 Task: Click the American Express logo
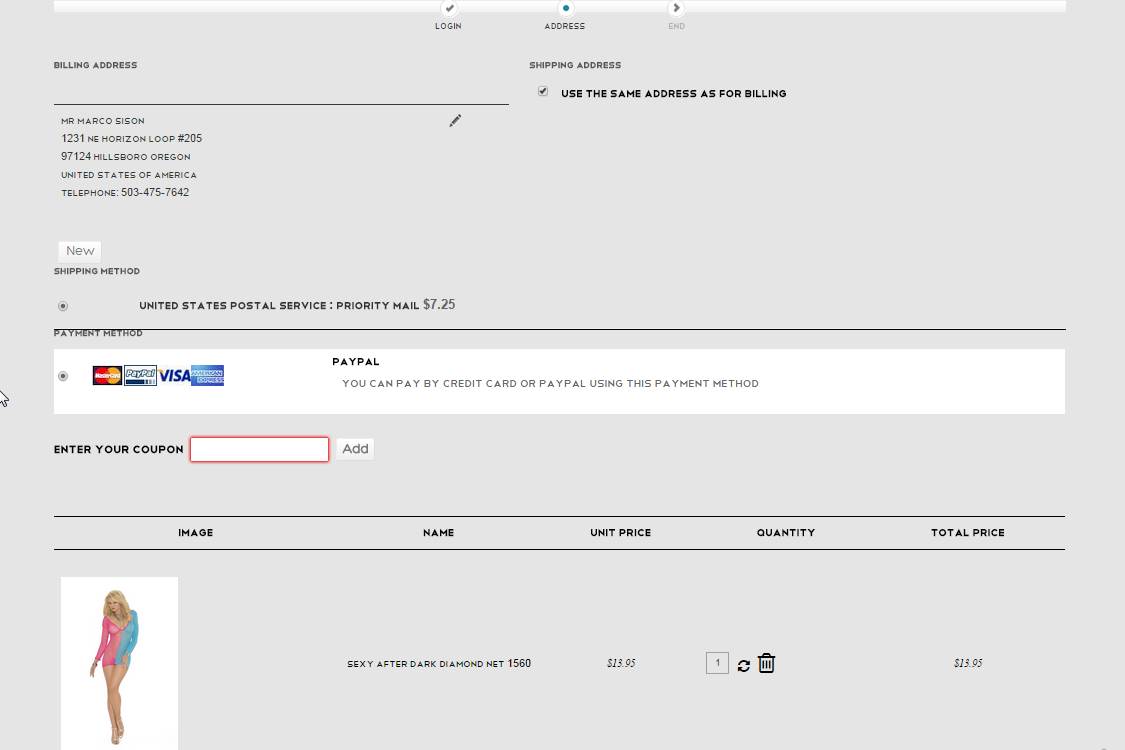pos(208,375)
